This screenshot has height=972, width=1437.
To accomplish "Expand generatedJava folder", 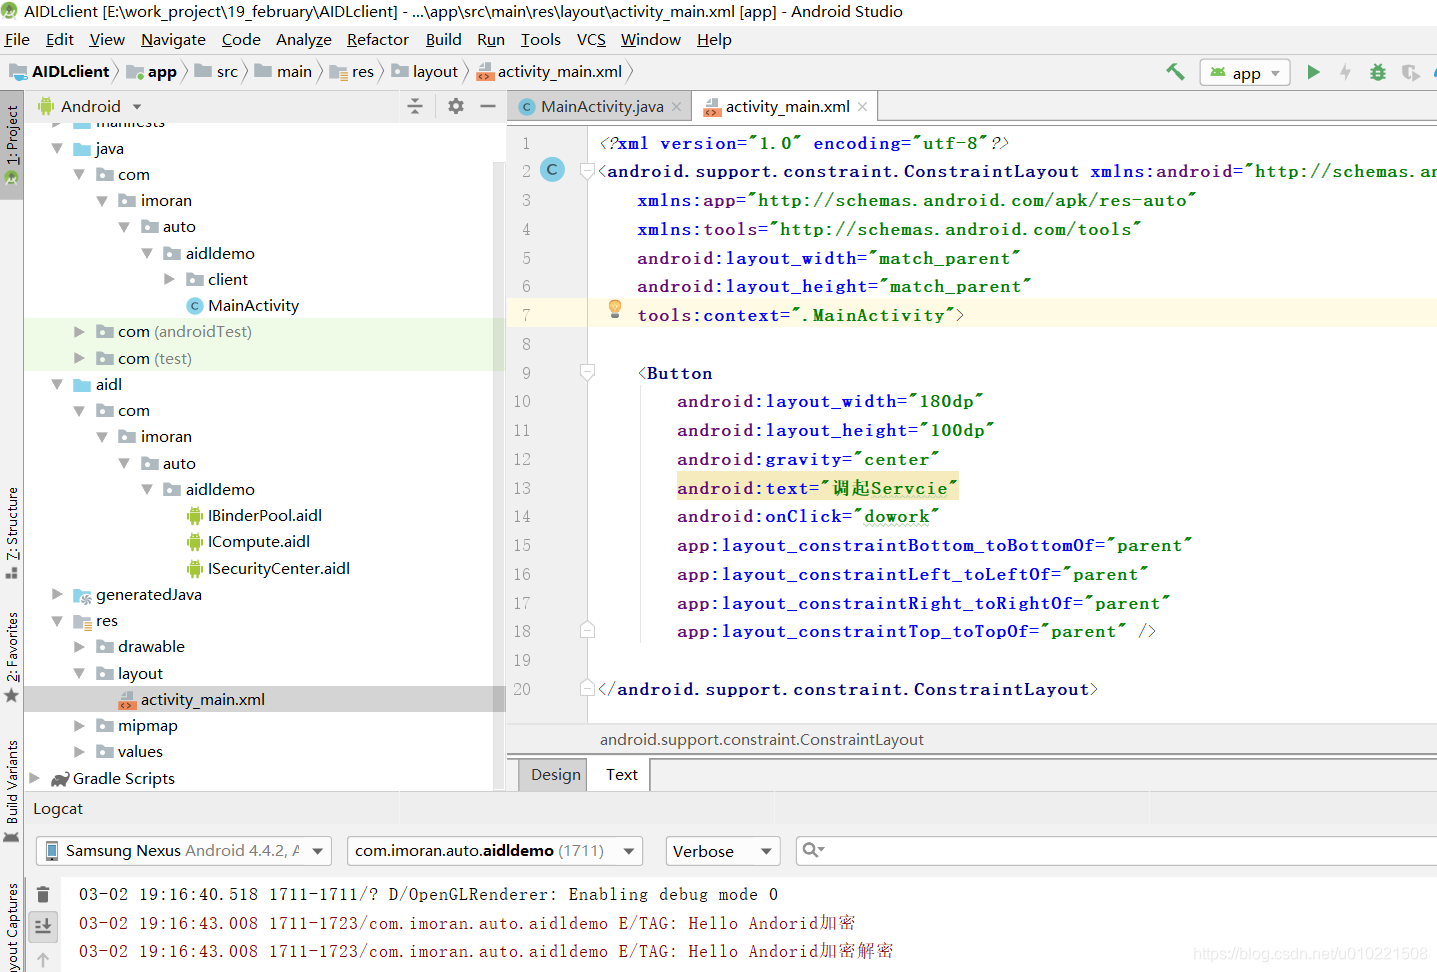I will click(57, 594).
